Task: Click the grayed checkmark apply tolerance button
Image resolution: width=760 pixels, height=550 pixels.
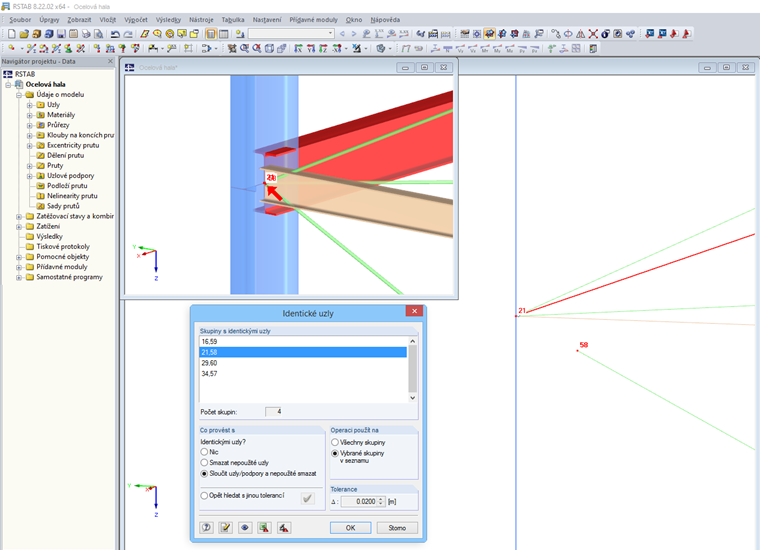Action: pos(307,498)
